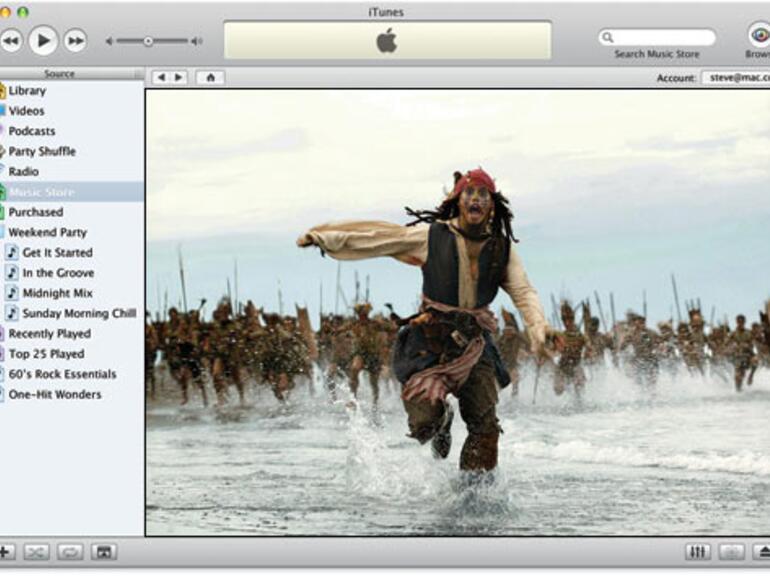Toggle Repeat mode in bottom bar
The height and width of the screenshot is (578, 770).
pos(70,551)
